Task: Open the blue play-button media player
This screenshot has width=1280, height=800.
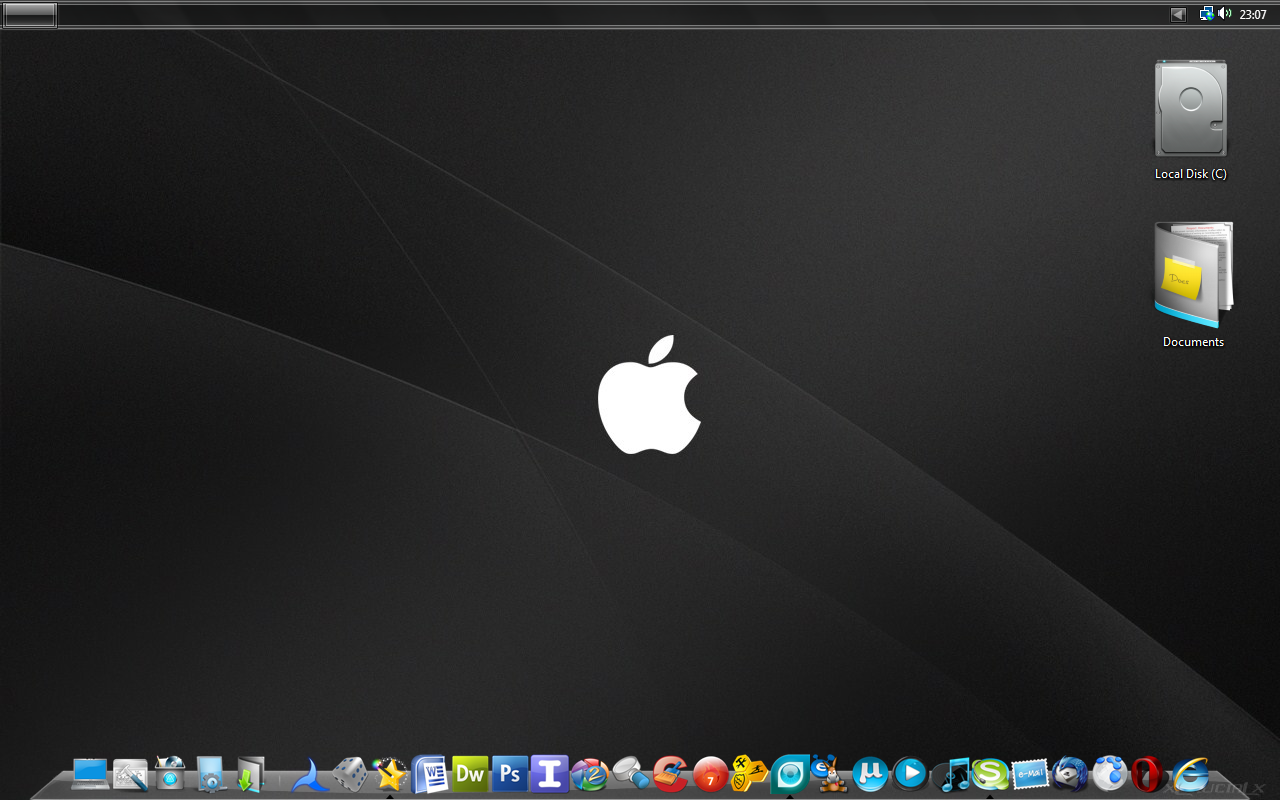Action: tap(910, 774)
